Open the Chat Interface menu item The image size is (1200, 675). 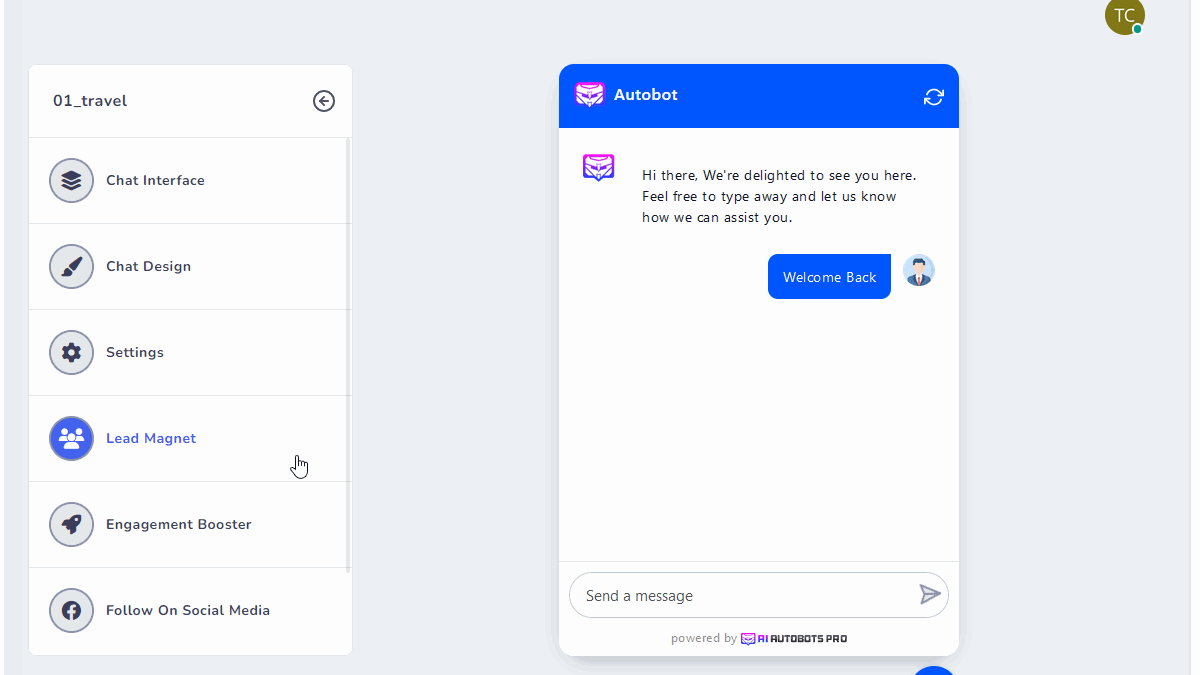[155, 181]
